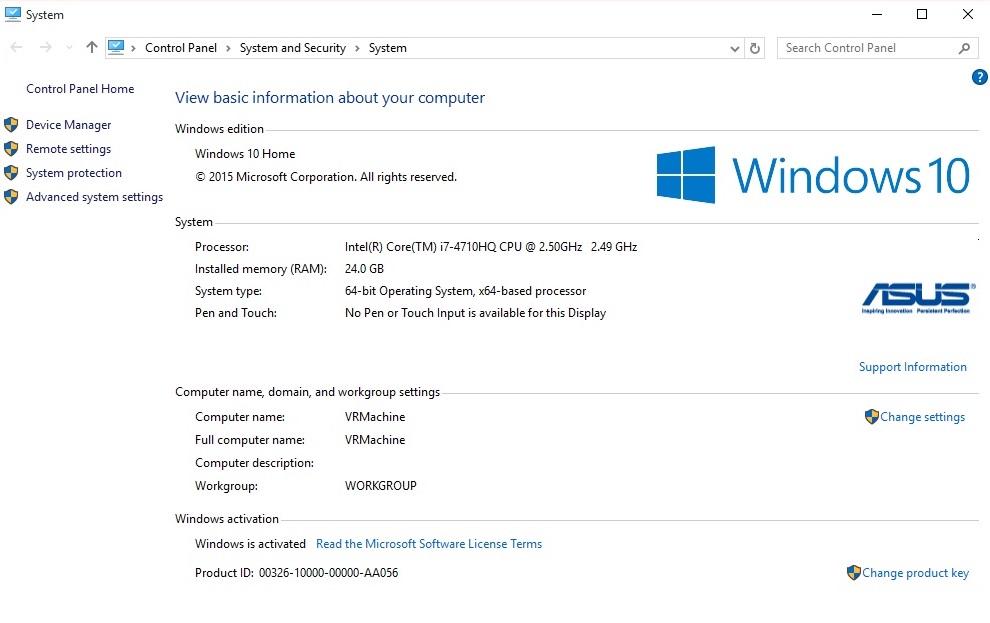990x623 pixels.
Task: Select the 2015 Microsoft Corporation copyright text
Action: pyautogui.click(x=326, y=177)
